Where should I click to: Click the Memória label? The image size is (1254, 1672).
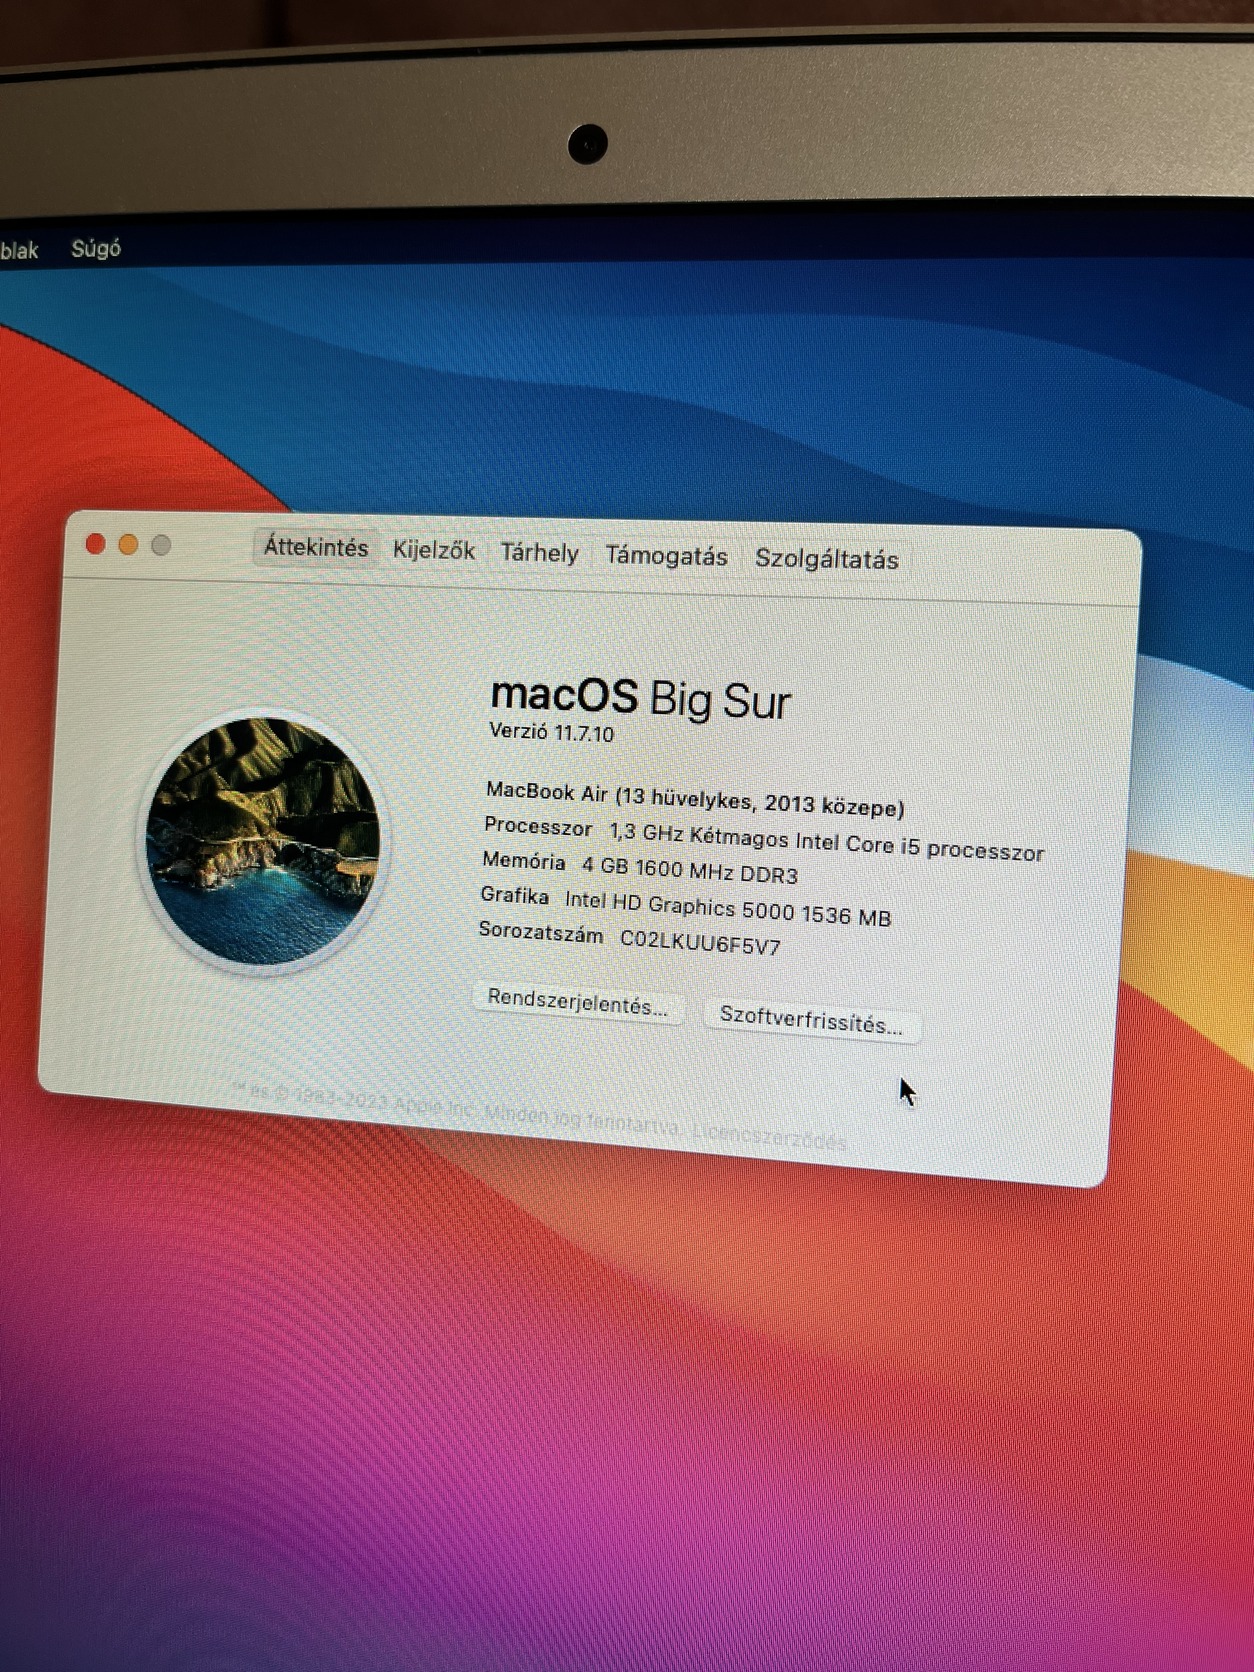coord(524,861)
